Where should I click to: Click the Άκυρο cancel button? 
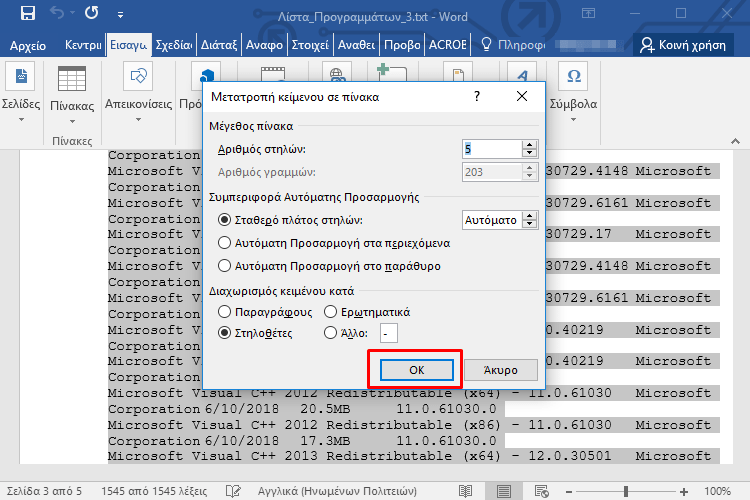coord(500,370)
